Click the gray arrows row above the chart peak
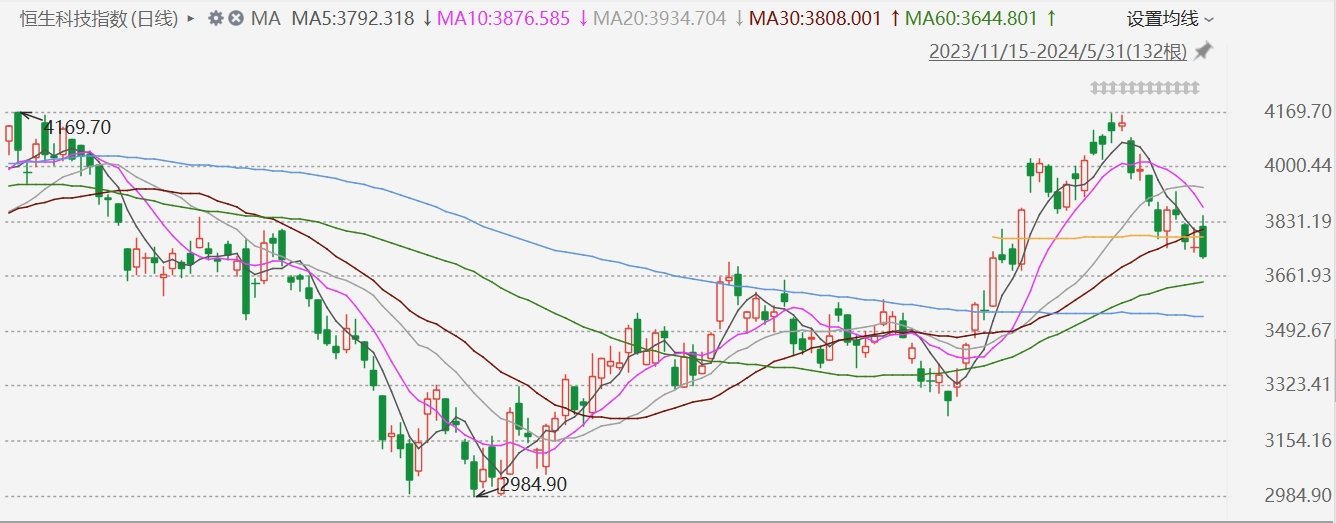 click(x=1144, y=88)
